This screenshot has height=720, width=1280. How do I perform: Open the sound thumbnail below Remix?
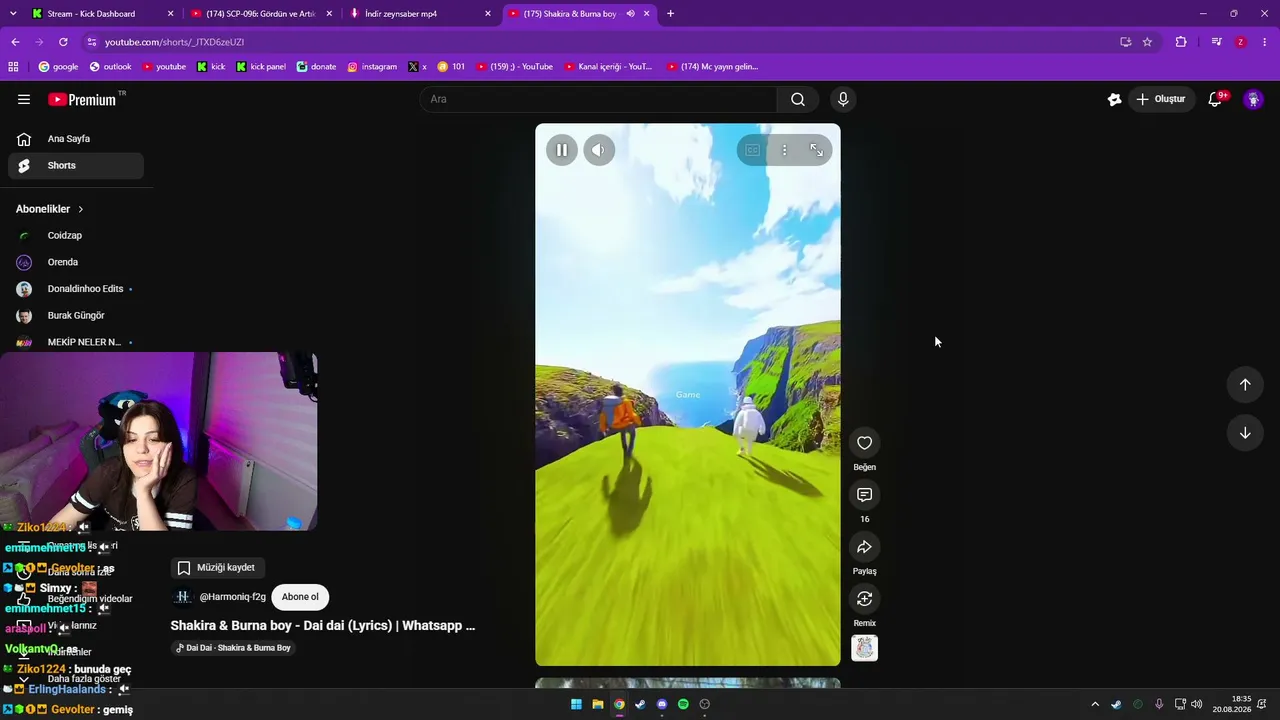[x=865, y=648]
